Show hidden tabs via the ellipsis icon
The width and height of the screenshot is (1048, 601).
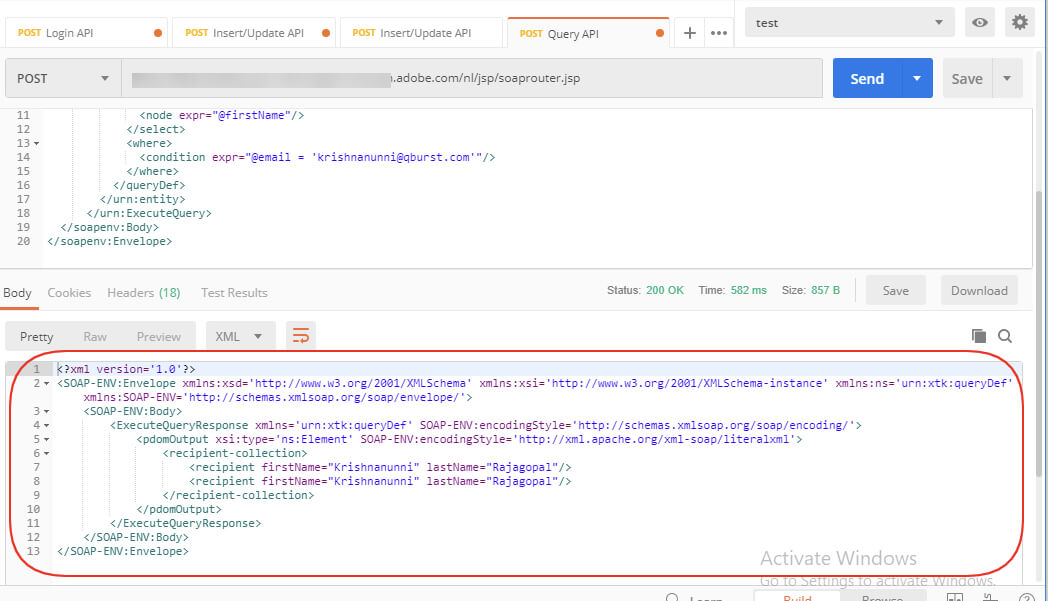click(x=719, y=32)
